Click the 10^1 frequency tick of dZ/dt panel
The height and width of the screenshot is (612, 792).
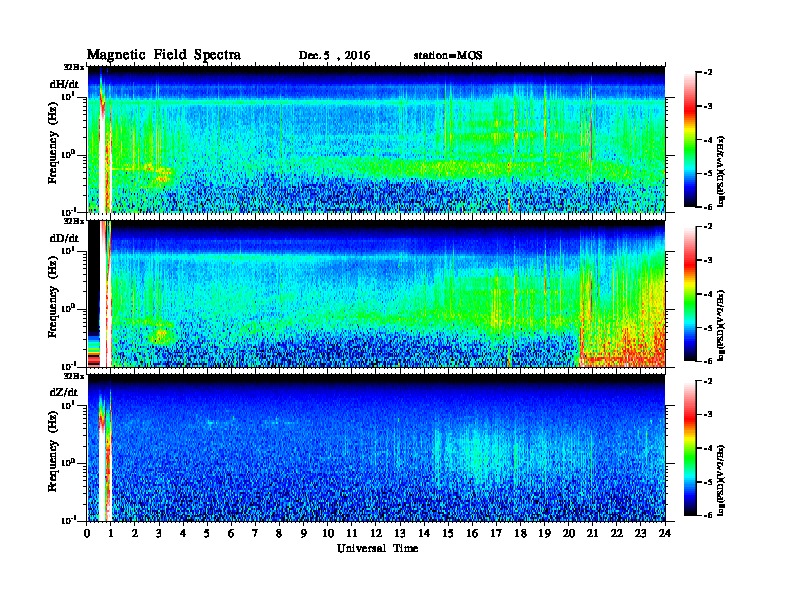[68, 405]
